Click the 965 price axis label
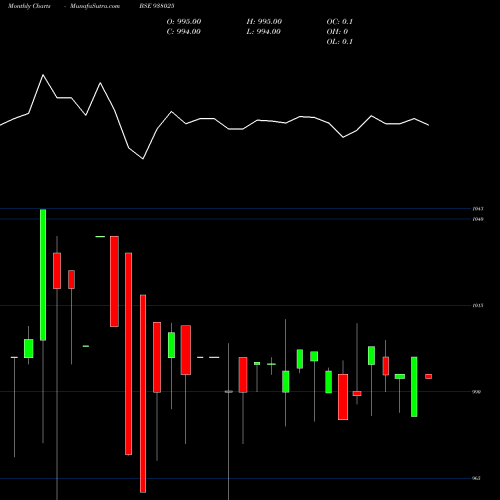This screenshot has width=500, height=500. coord(477,478)
